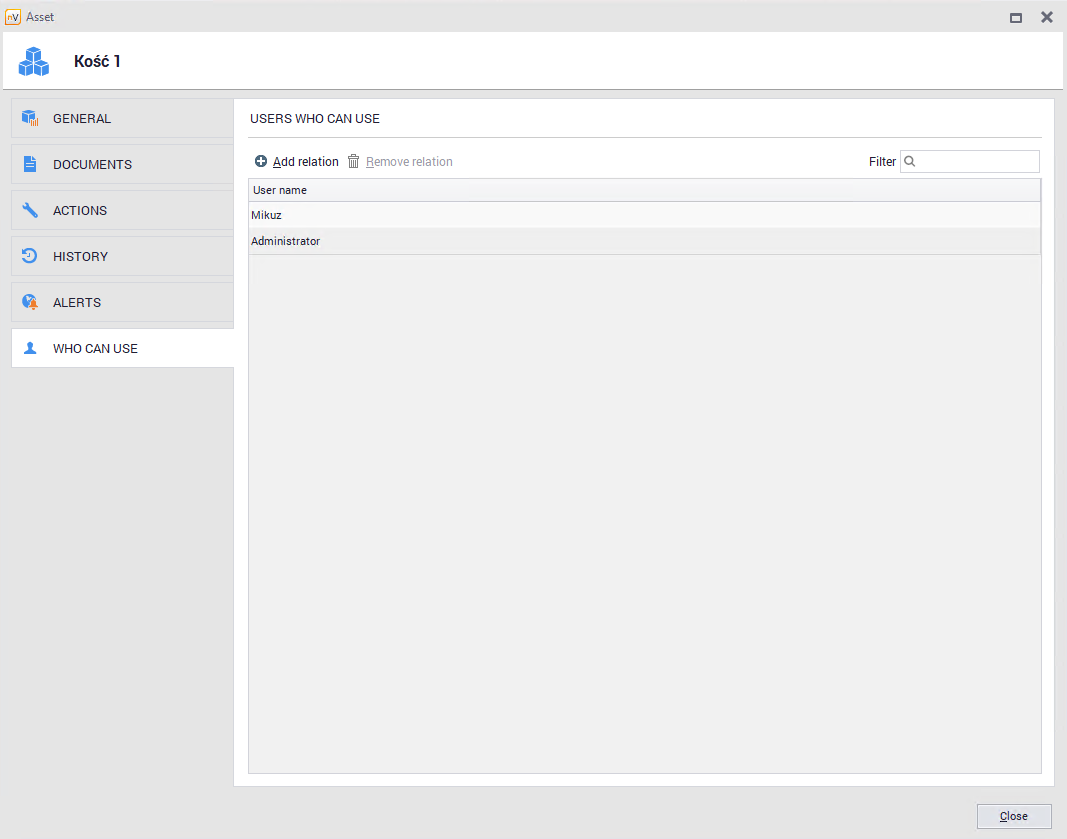1067x839 pixels.
Task: Select the WHO CAN USE tab
Action: click(x=95, y=348)
